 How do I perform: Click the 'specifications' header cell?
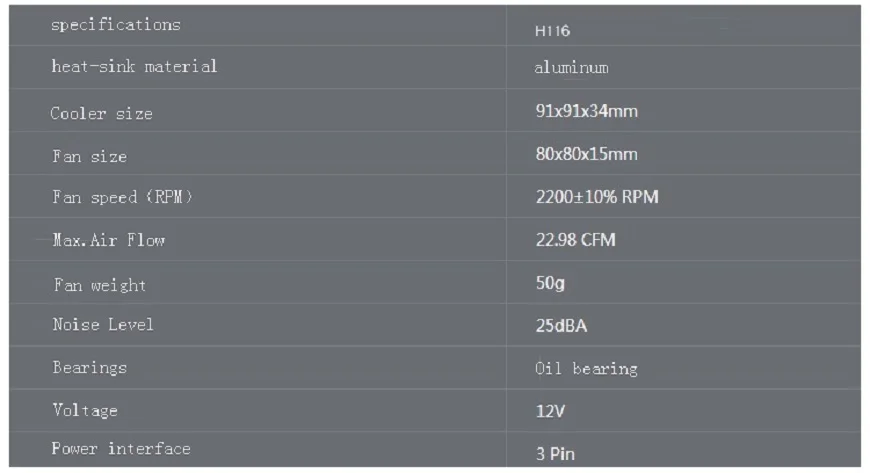coord(116,26)
